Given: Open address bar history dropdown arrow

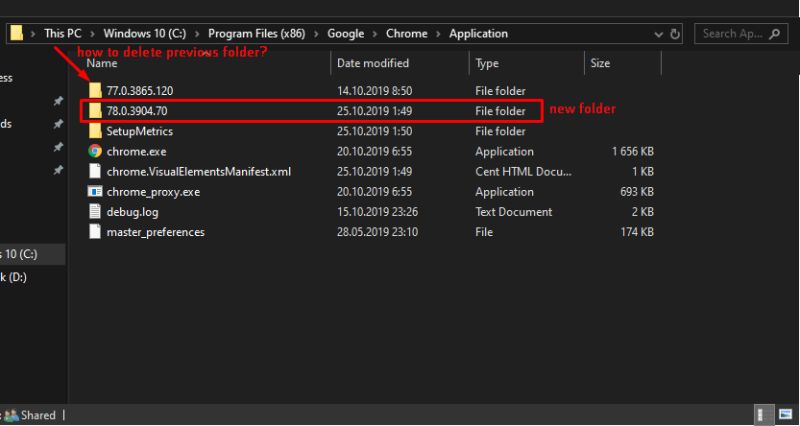Looking at the screenshot, I should [658, 34].
